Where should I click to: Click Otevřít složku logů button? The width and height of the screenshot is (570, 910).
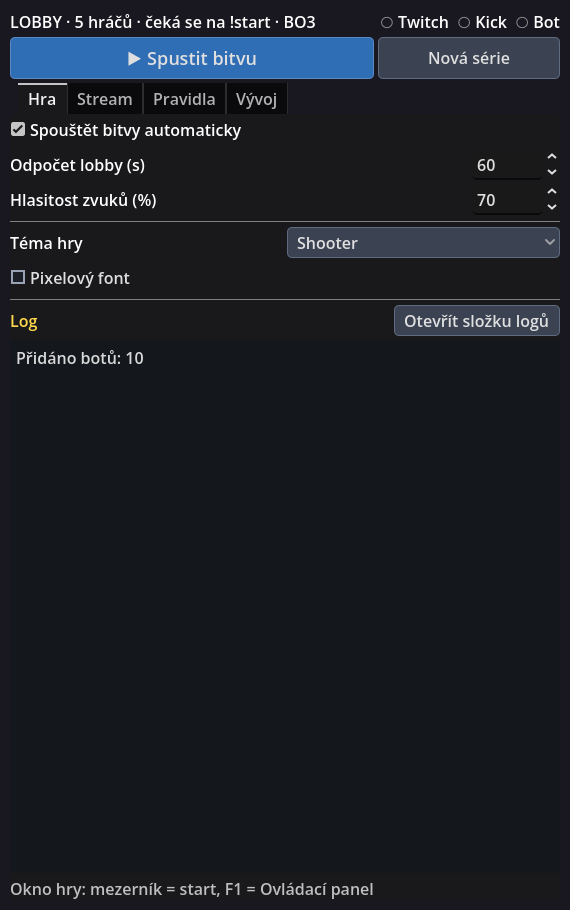point(477,321)
